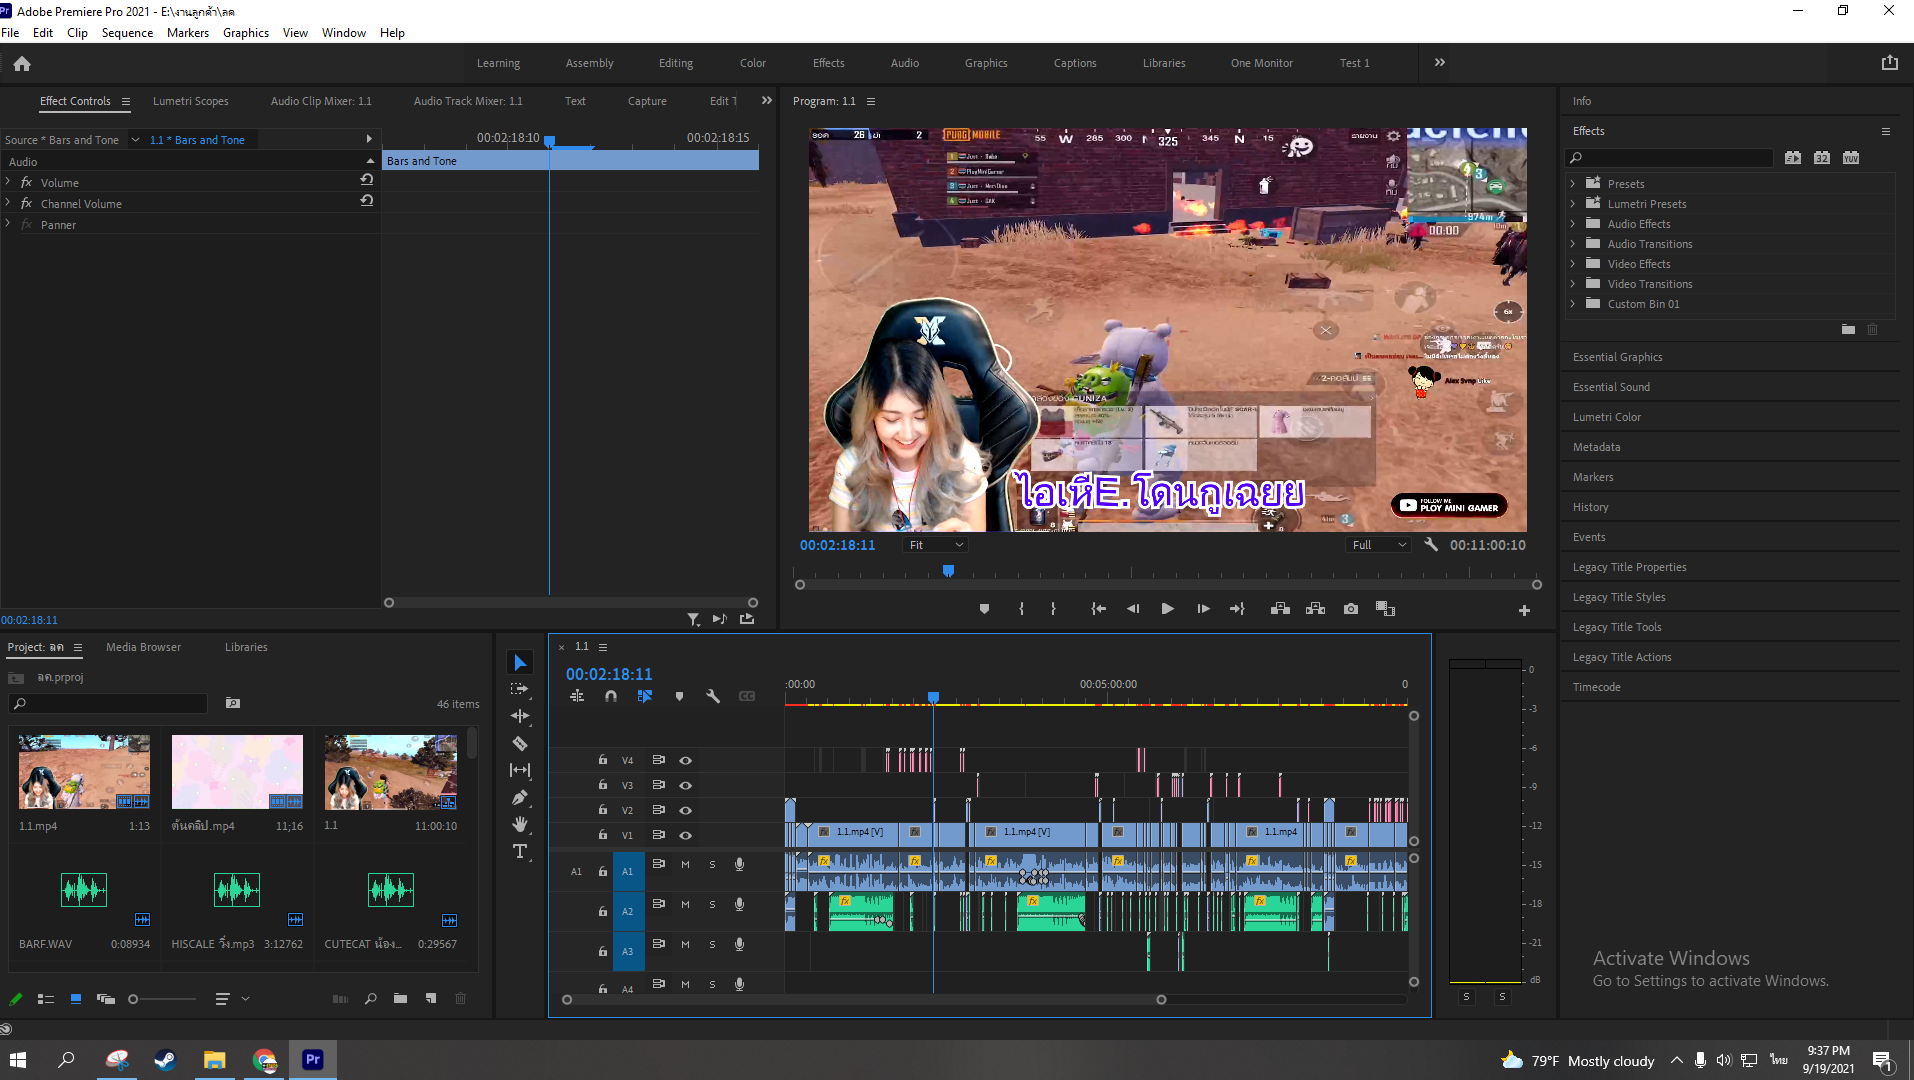
Task: Expand the Lumetri Presets folder
Action: [1573, 204]
